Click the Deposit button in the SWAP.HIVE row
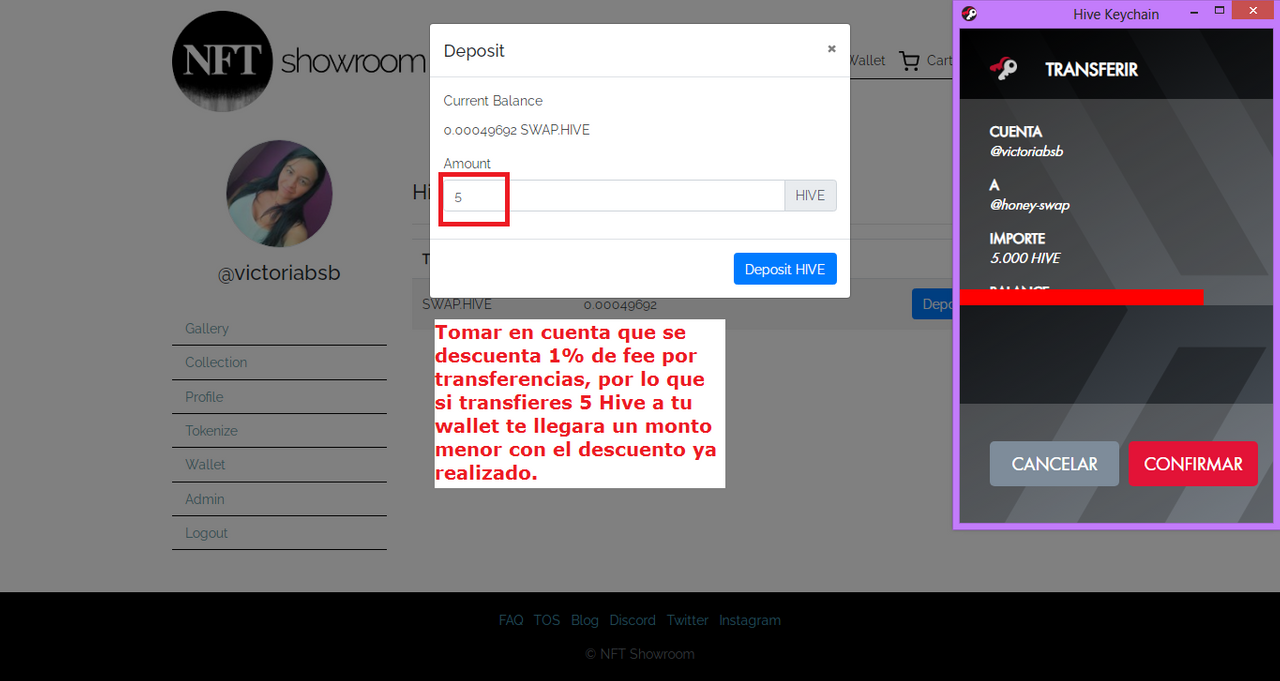Viewport: 1280px width, 681px height. (x=933, y=304)
